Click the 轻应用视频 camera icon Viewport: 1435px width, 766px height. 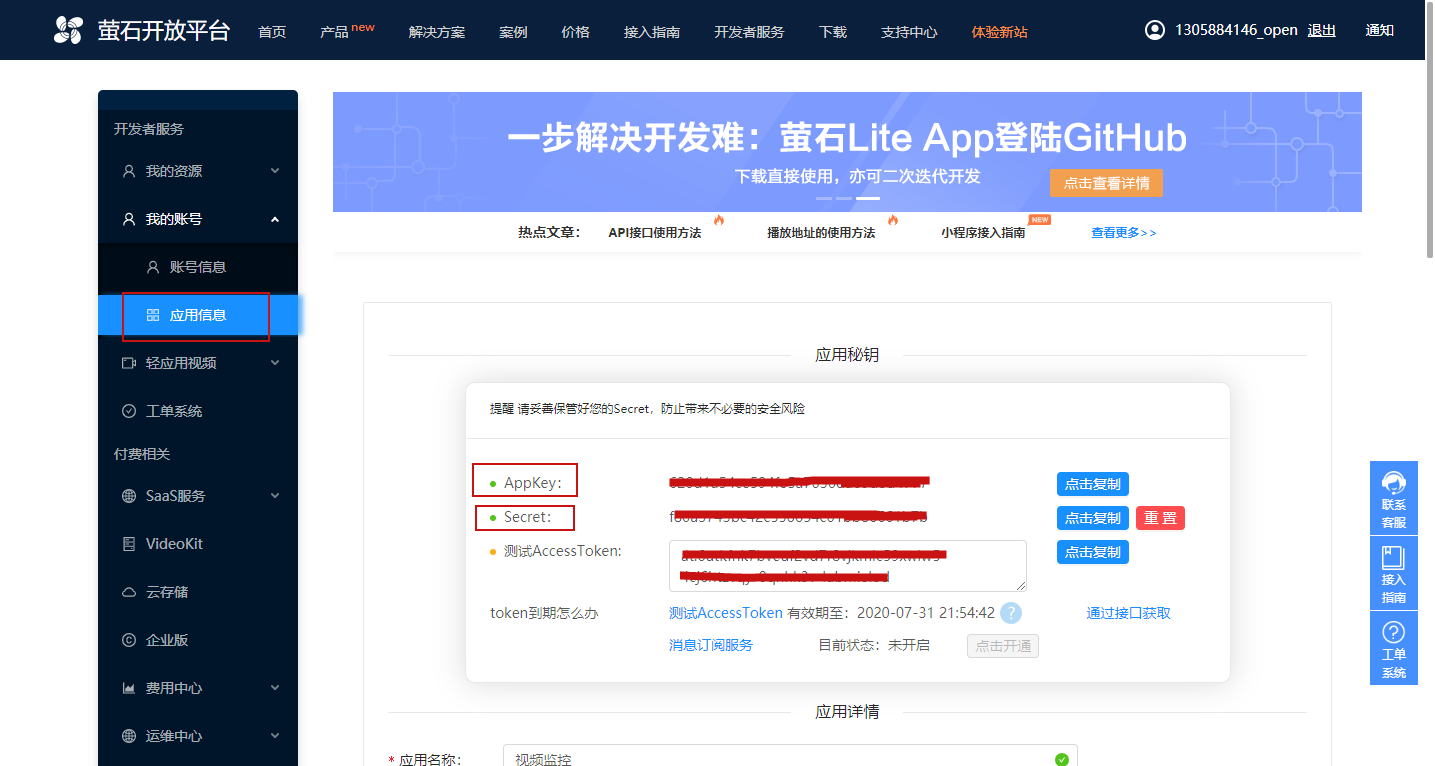pyautogui.click(x=129, y=363)
